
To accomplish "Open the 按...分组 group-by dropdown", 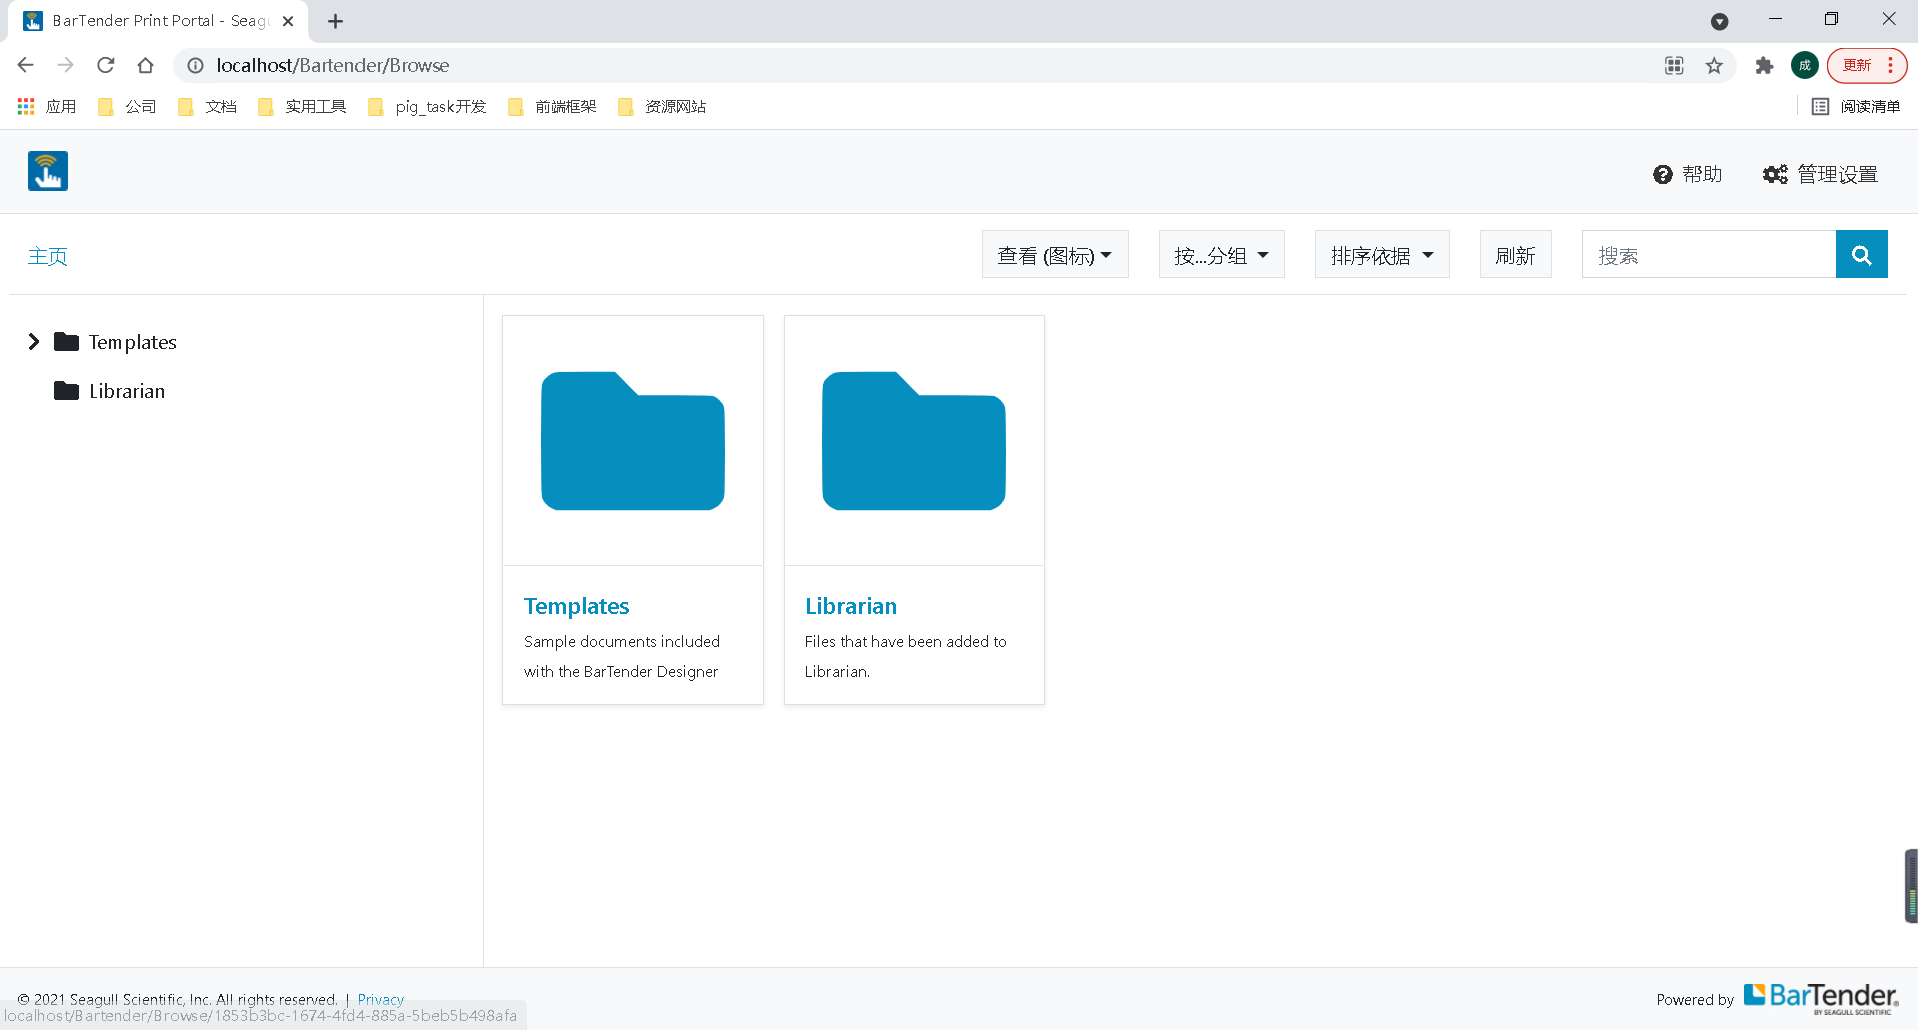I will coord(1221,255).
